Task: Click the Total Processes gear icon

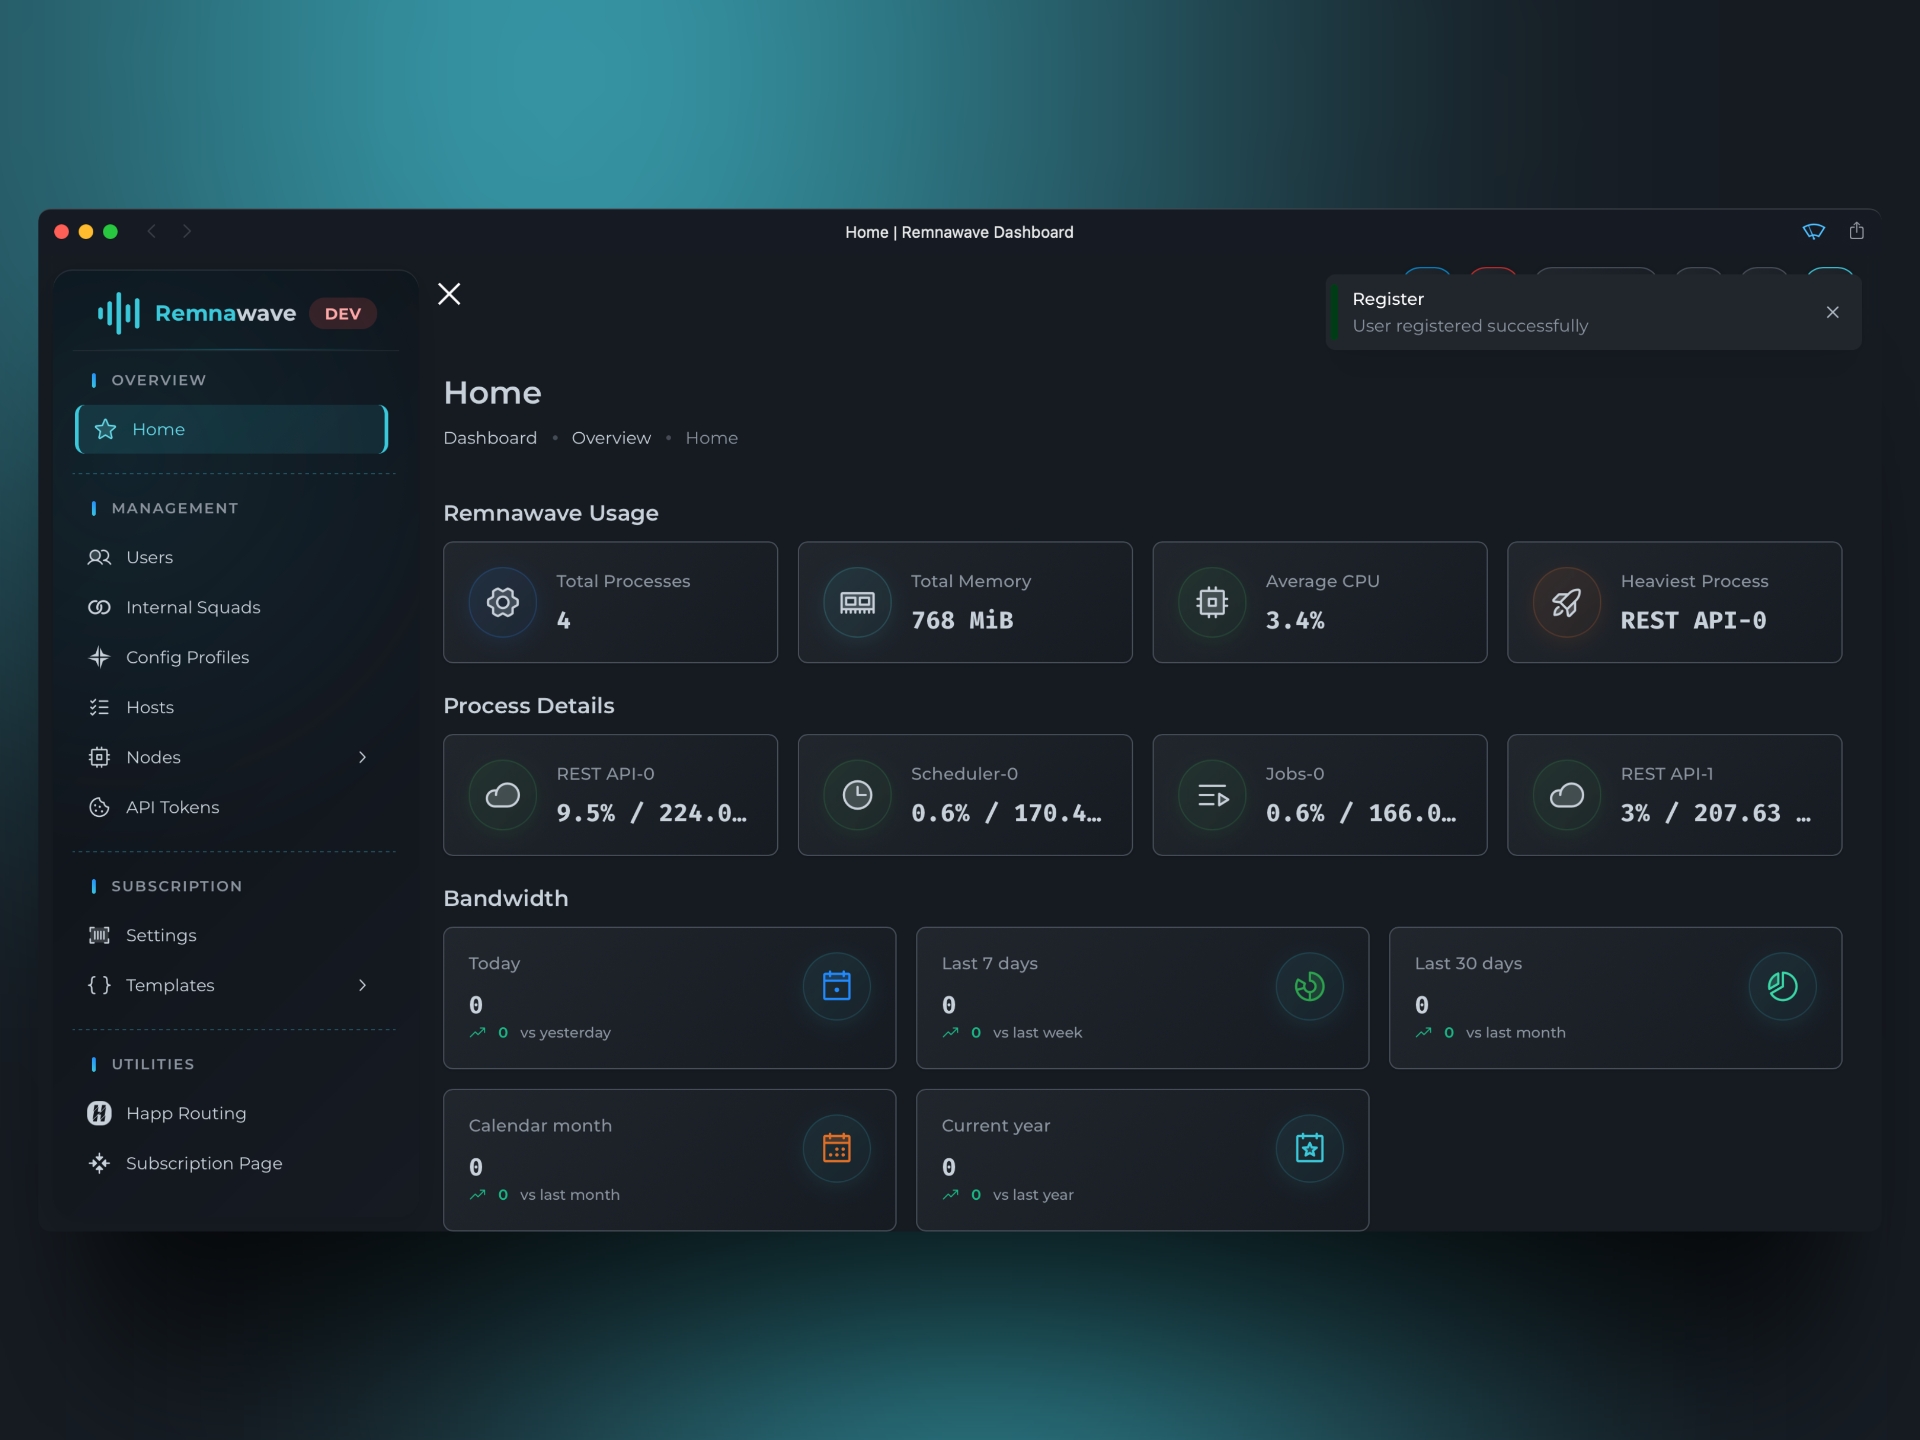Action: [x=502, y=602]
